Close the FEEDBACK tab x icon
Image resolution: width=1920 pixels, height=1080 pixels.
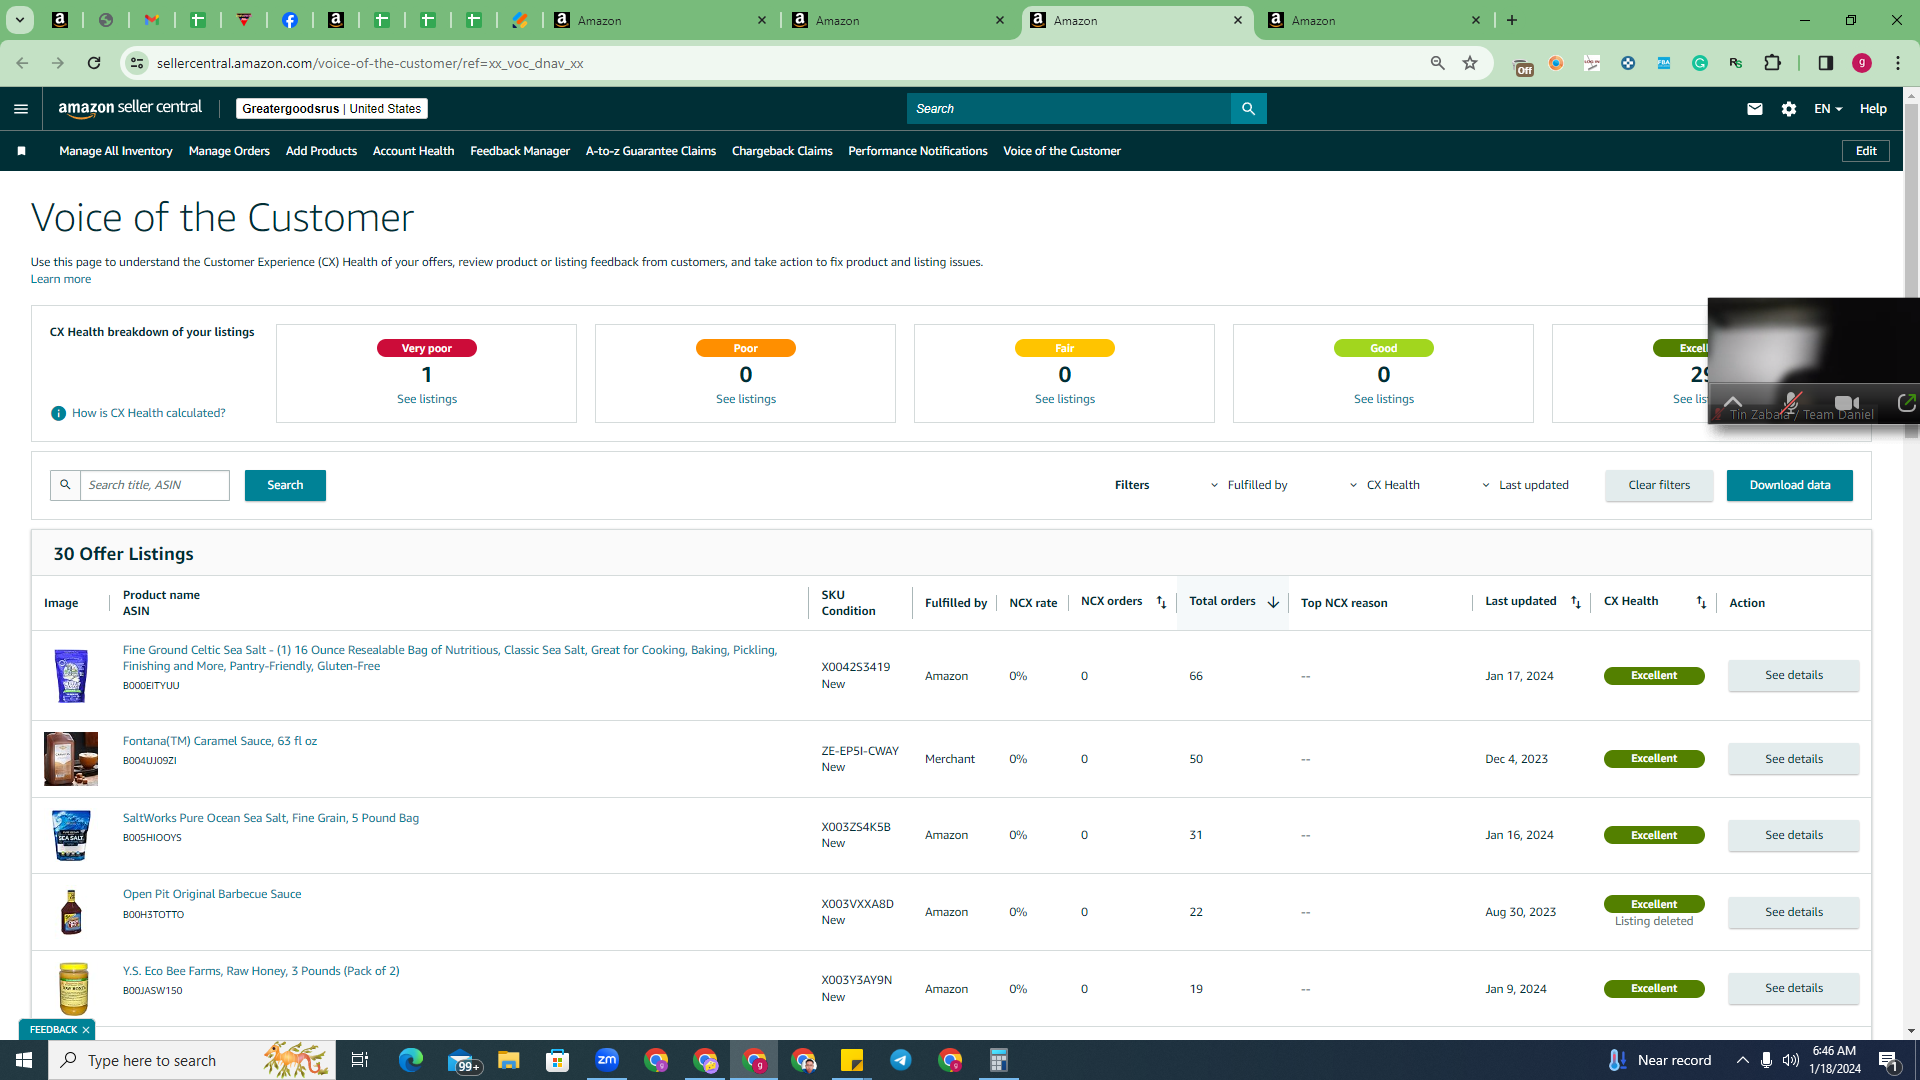[x=86, y=1030]
